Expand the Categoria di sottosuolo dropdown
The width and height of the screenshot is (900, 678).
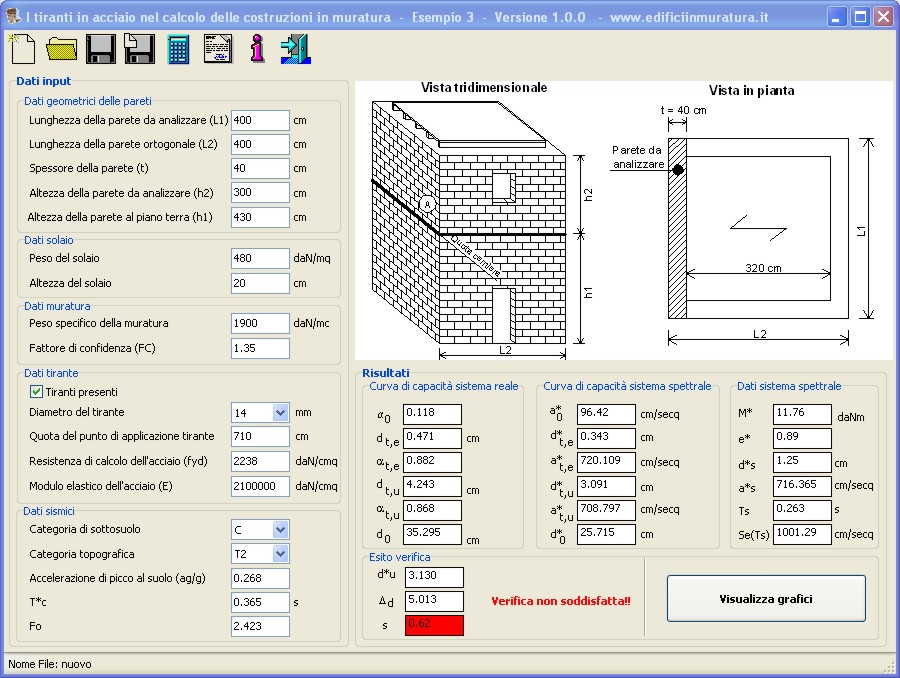[x=280, y=529]
